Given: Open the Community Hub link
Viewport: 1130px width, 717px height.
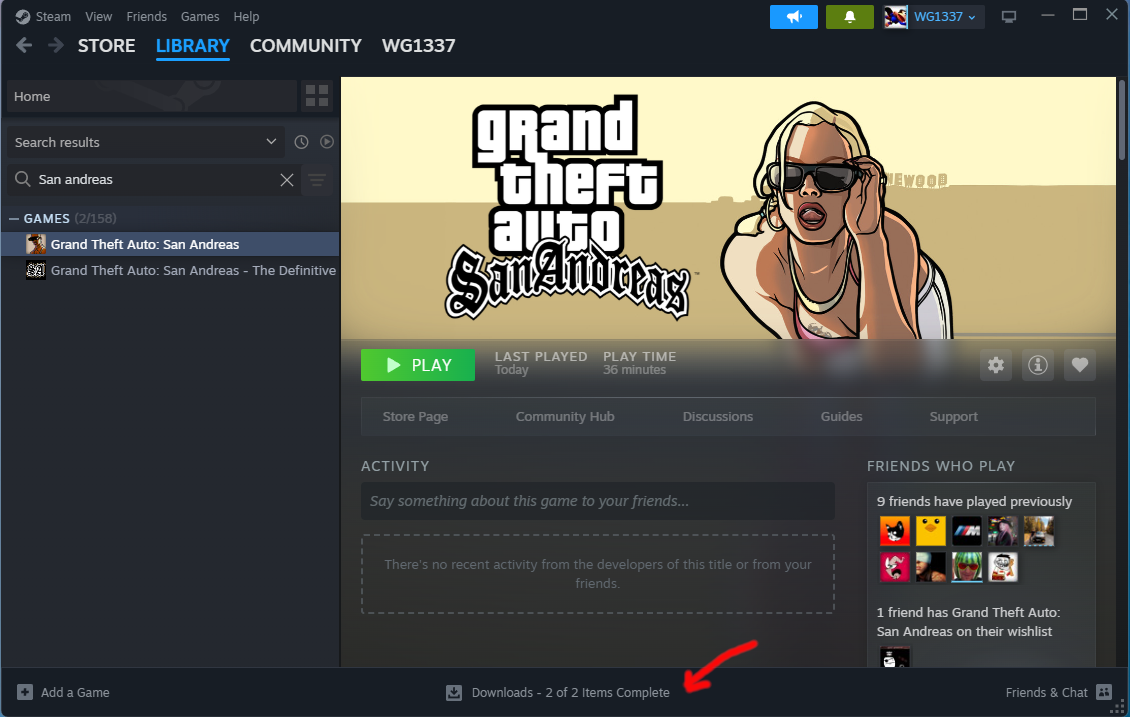Looking at the screenshot, I should click(565, 417).
